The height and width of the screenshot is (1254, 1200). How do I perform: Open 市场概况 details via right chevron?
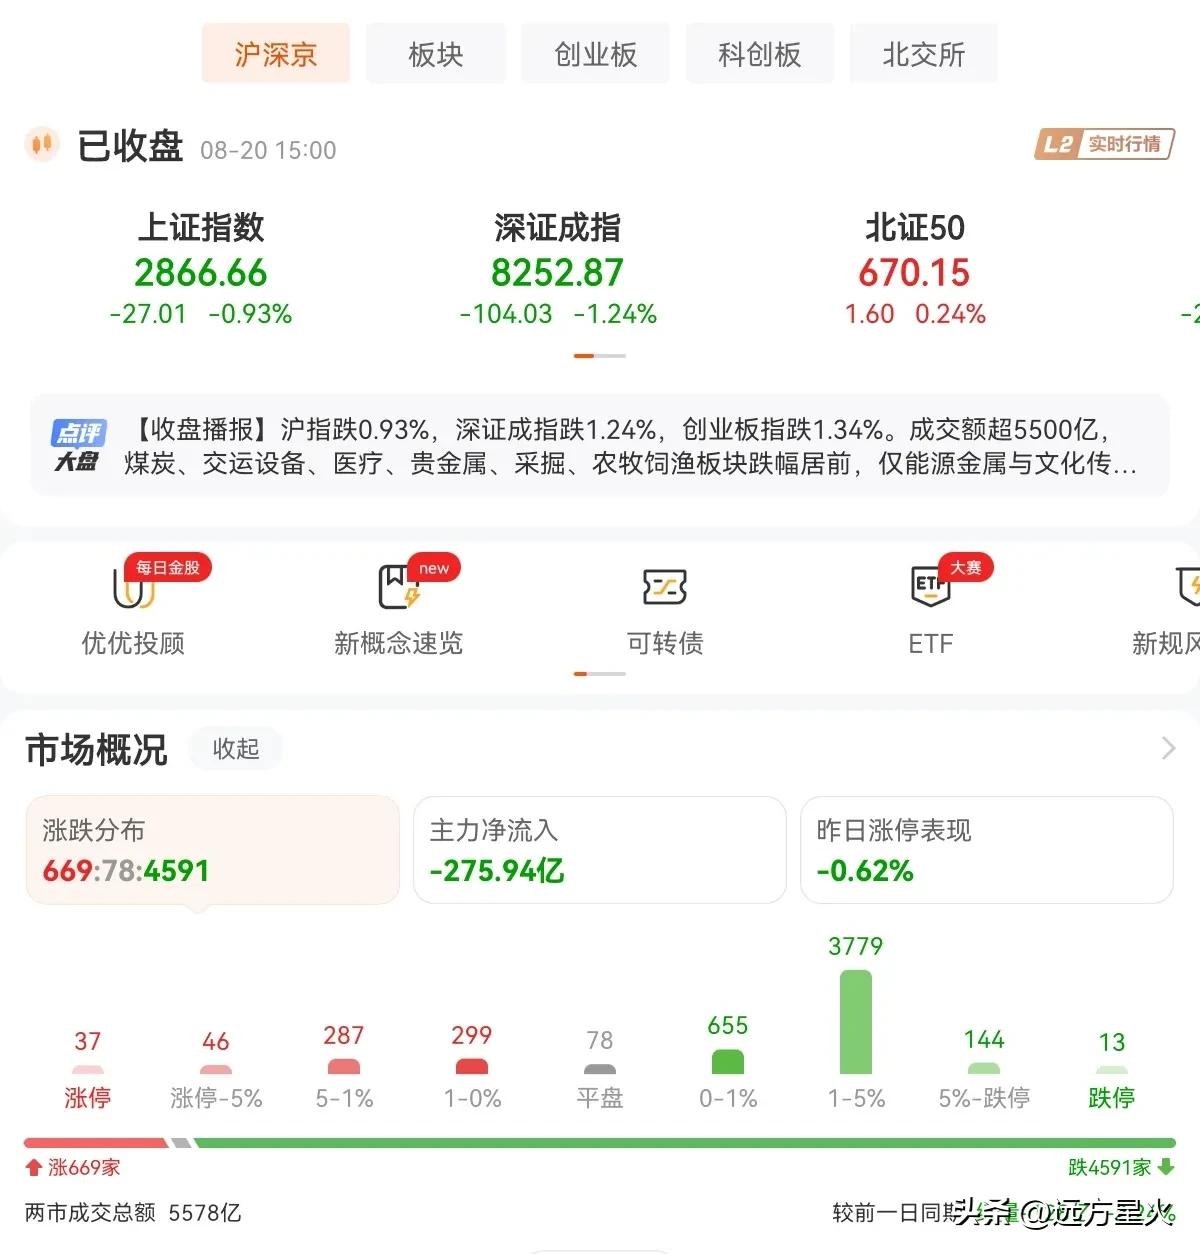pyautogui.click(x=1168, y=748)
